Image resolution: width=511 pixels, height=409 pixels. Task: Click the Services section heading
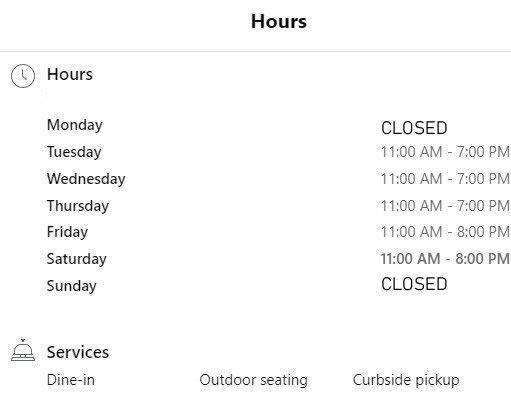(78, 352)
